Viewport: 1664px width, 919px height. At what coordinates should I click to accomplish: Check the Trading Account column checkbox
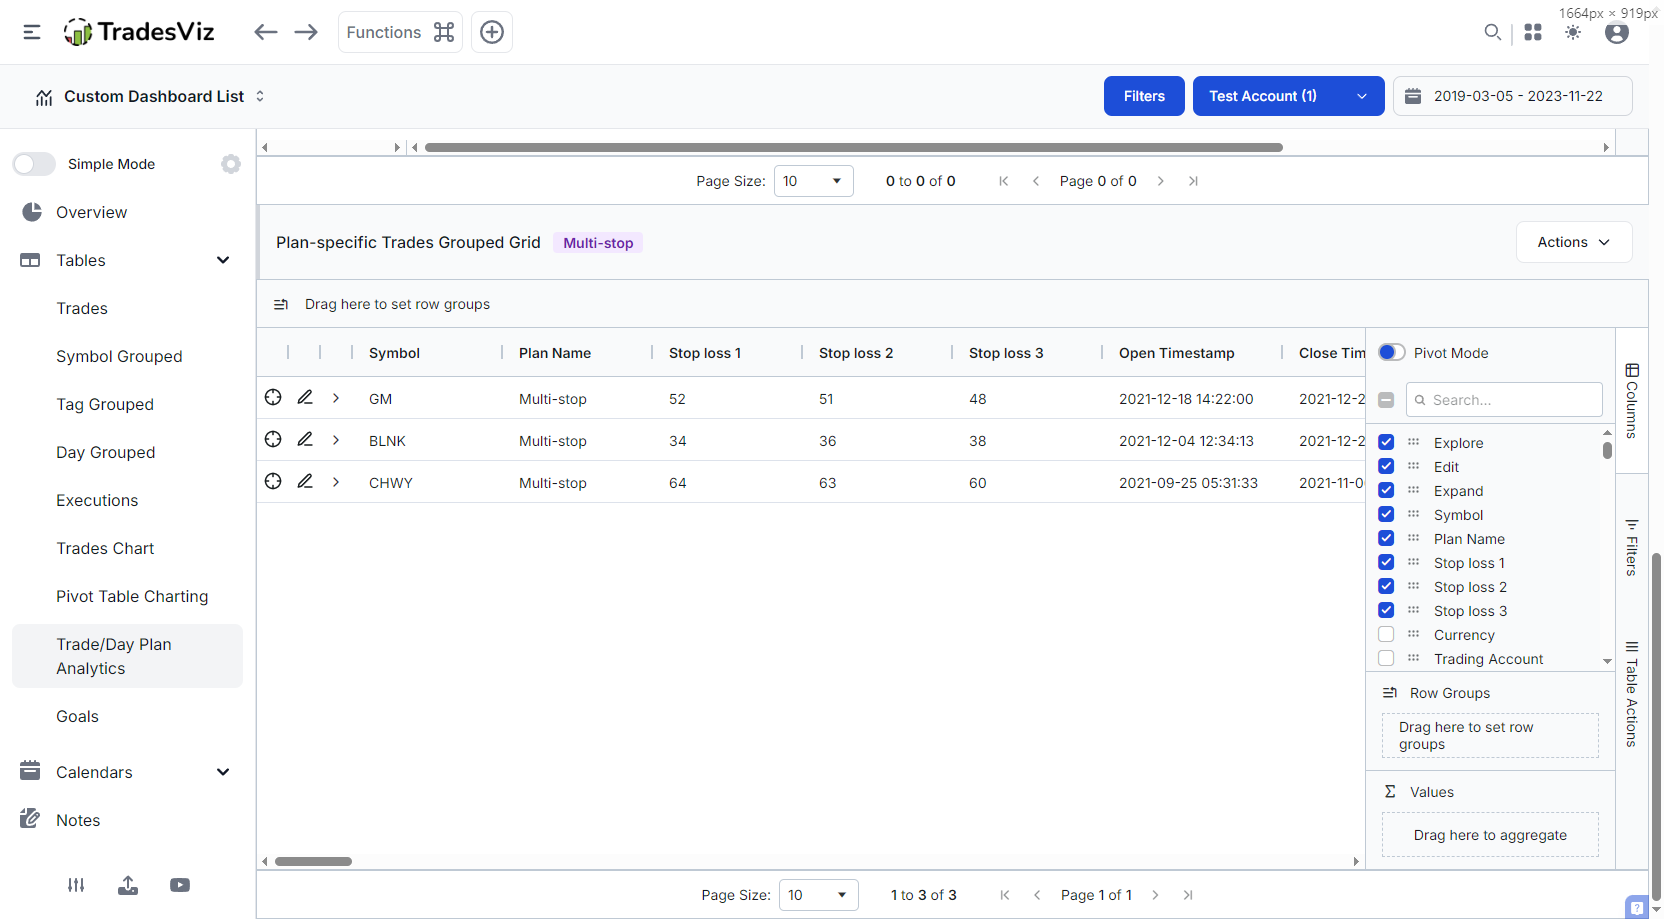tap(1386, 658)
